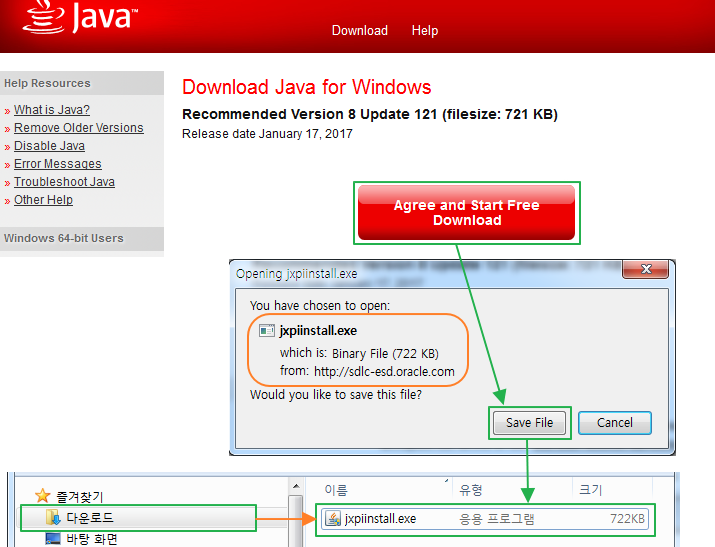Viewport: 715px width, 547px height.
Task: Open 'Remove Older Versions' link
Action: pos(78,128)
